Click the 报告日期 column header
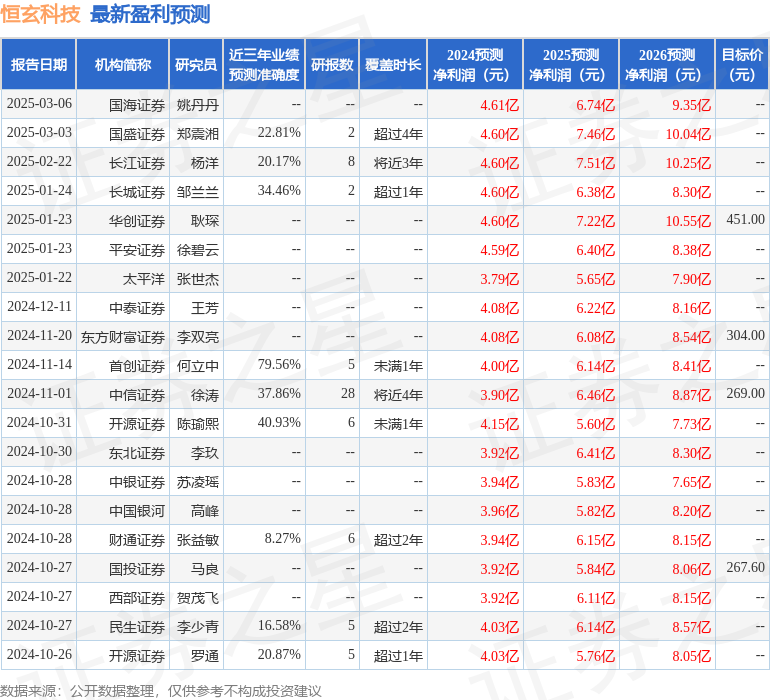770x700 pixels. point(39,64)
